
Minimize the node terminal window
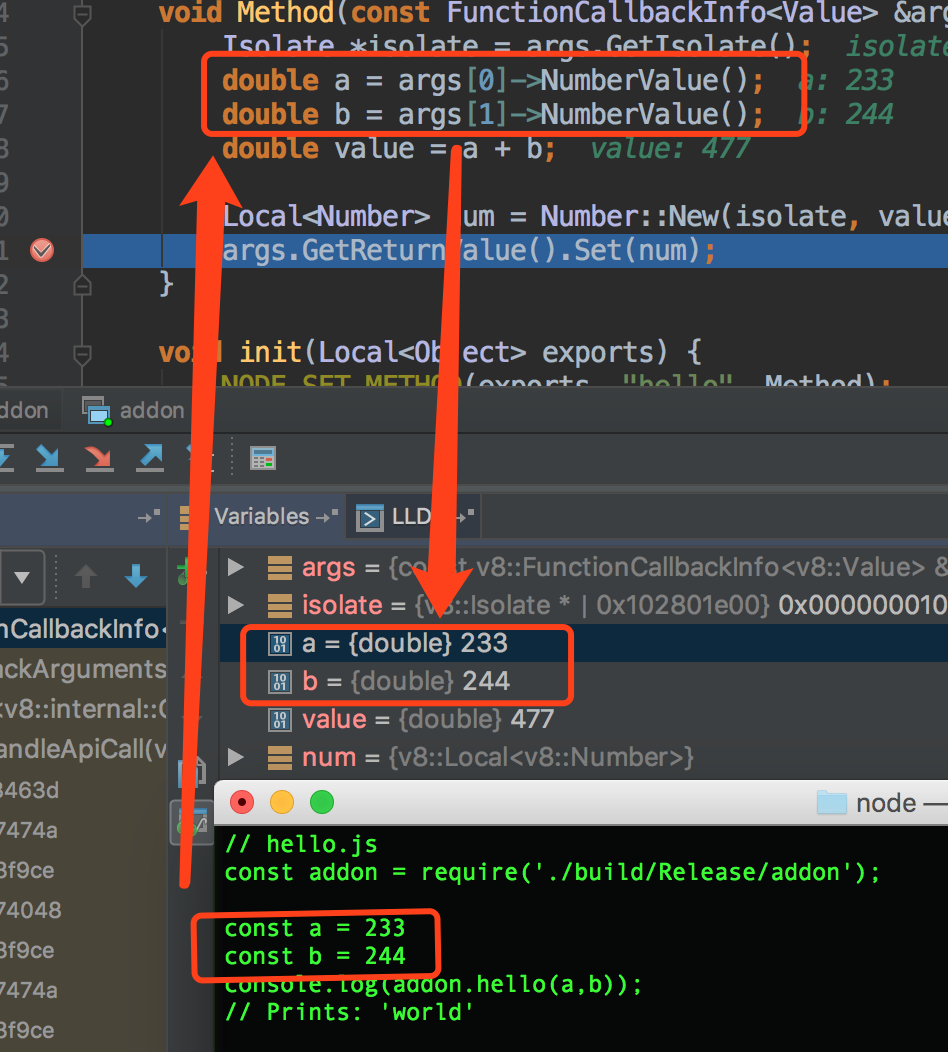[282, 802]
